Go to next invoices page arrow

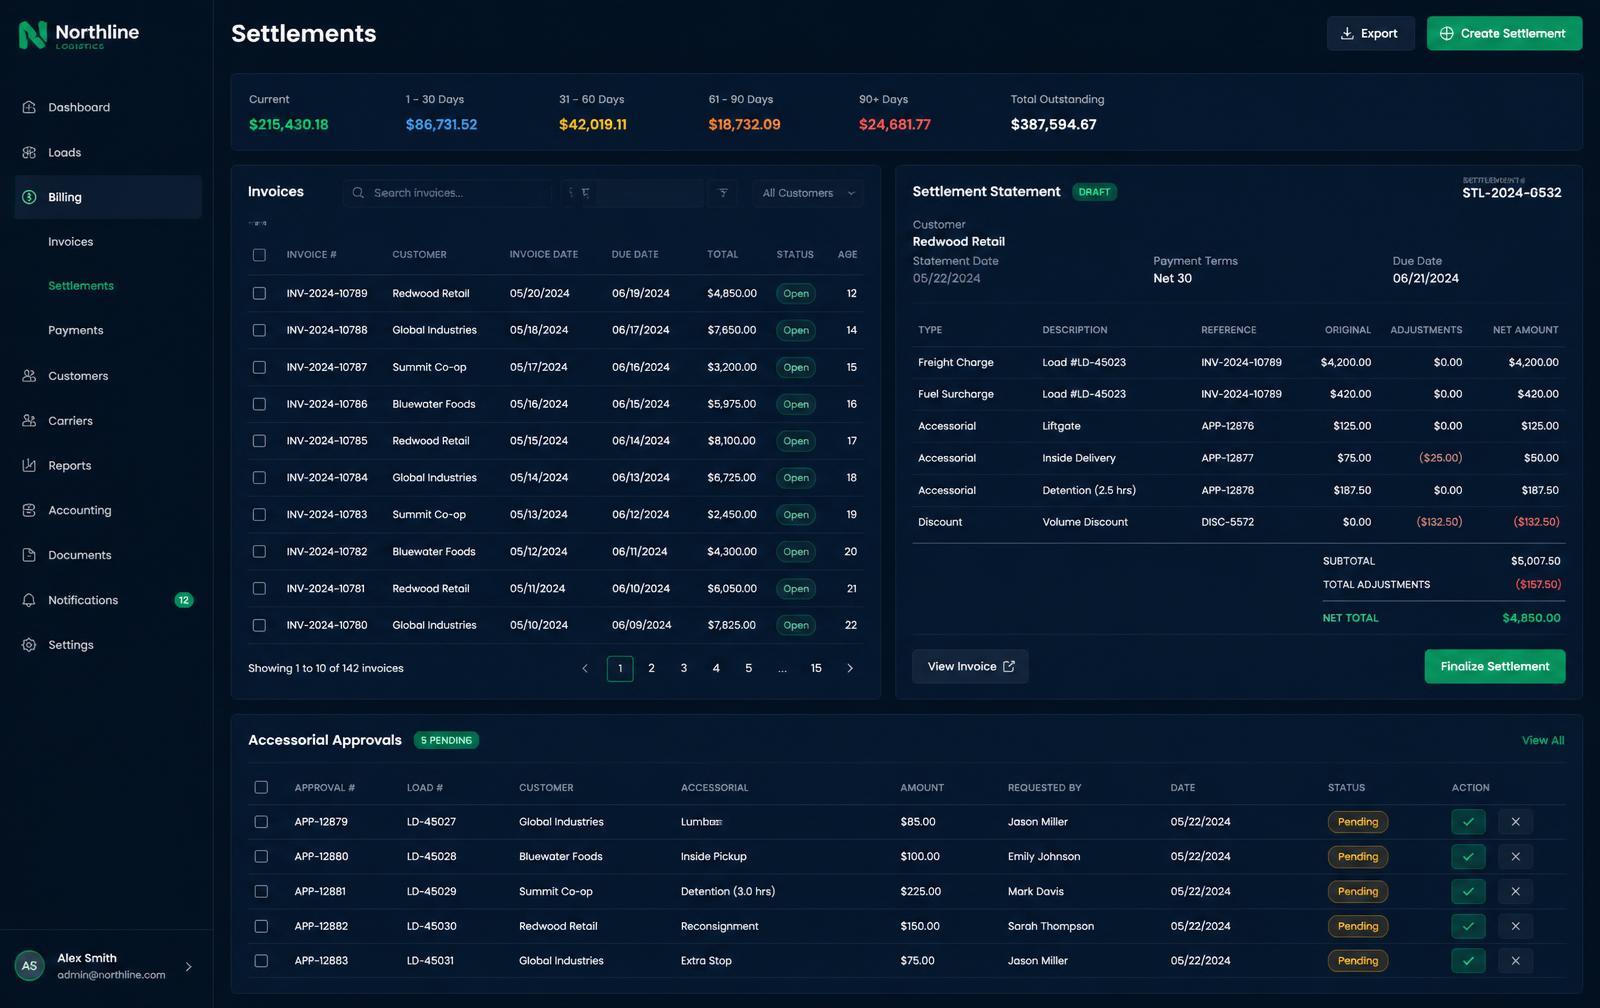coord(850,668)
